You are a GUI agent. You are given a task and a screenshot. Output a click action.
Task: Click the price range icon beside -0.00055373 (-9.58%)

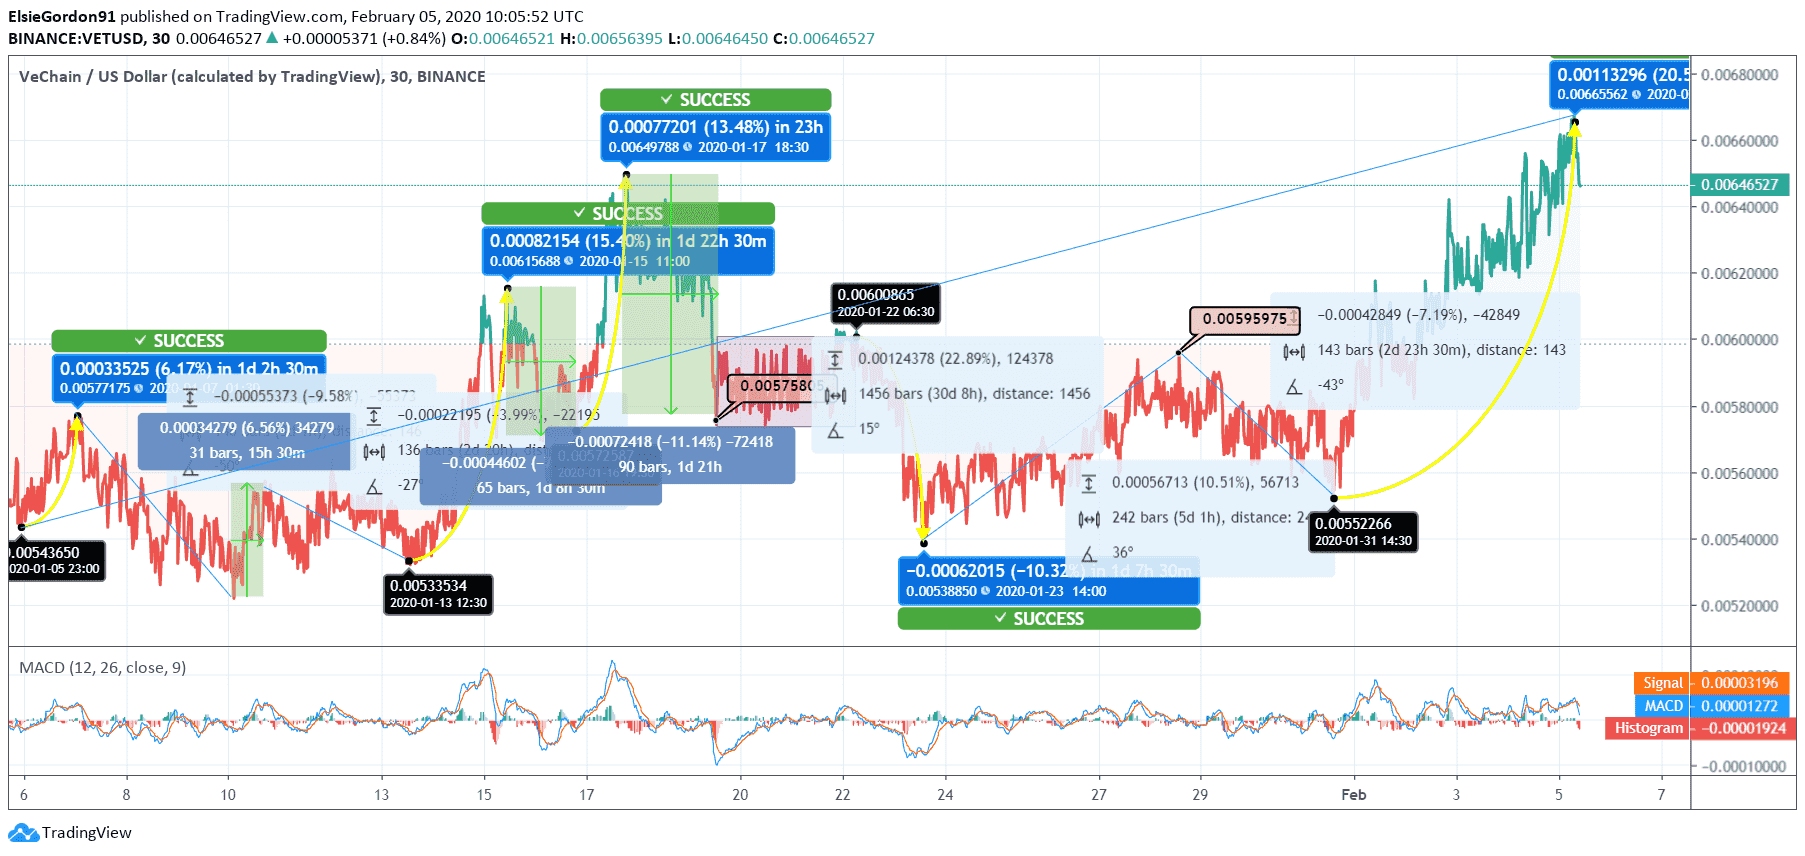tap(190, 397)
